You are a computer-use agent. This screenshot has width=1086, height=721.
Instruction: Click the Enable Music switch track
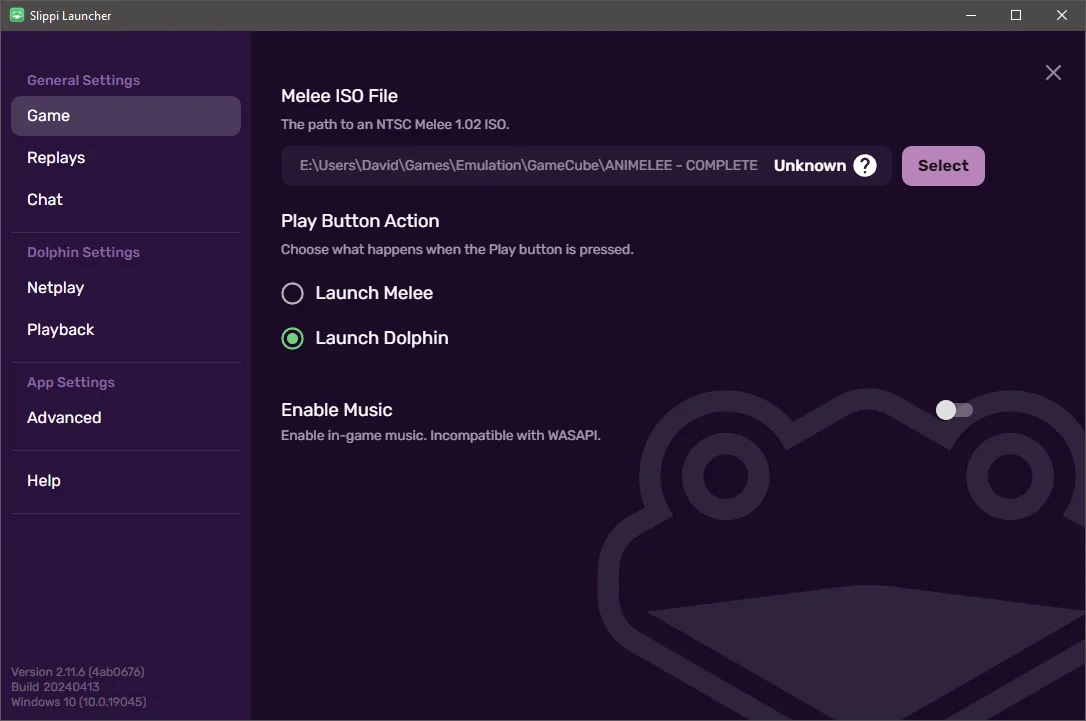[954, 410]
